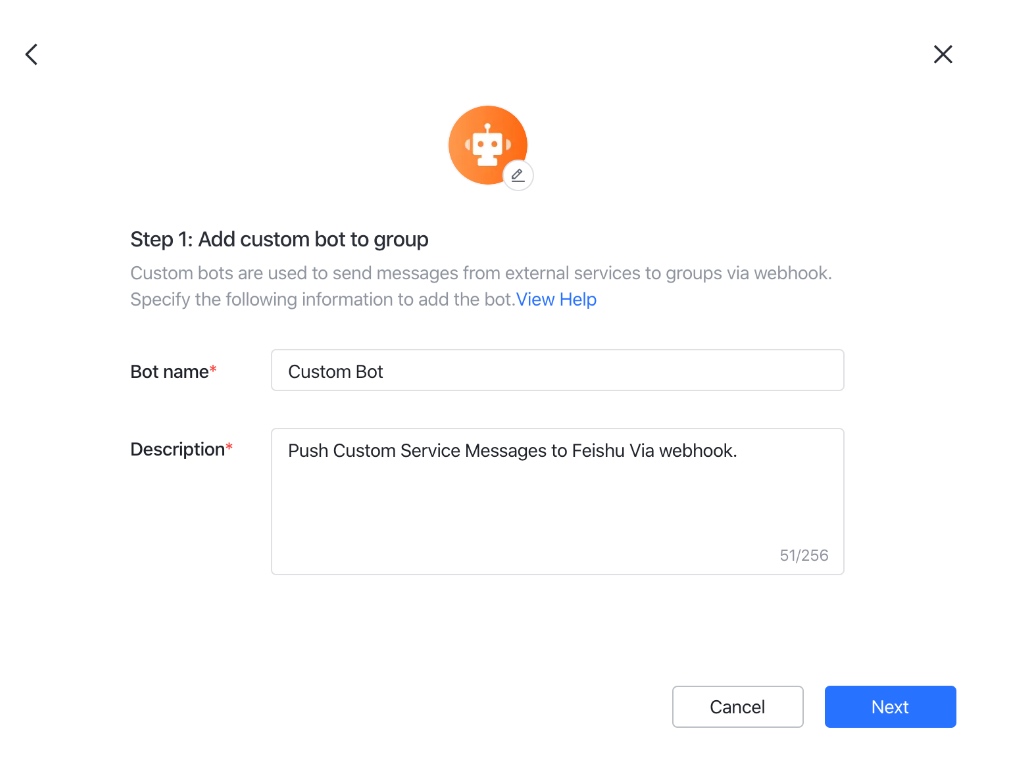This screenshot has width=1010, height=766.
Task: Focus the Bot name input field
Action: click(x=557, y=370)
